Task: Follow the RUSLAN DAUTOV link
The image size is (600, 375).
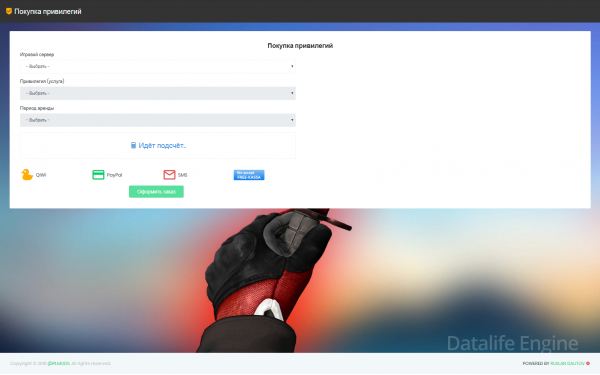Action: click(x=567, y=364)
